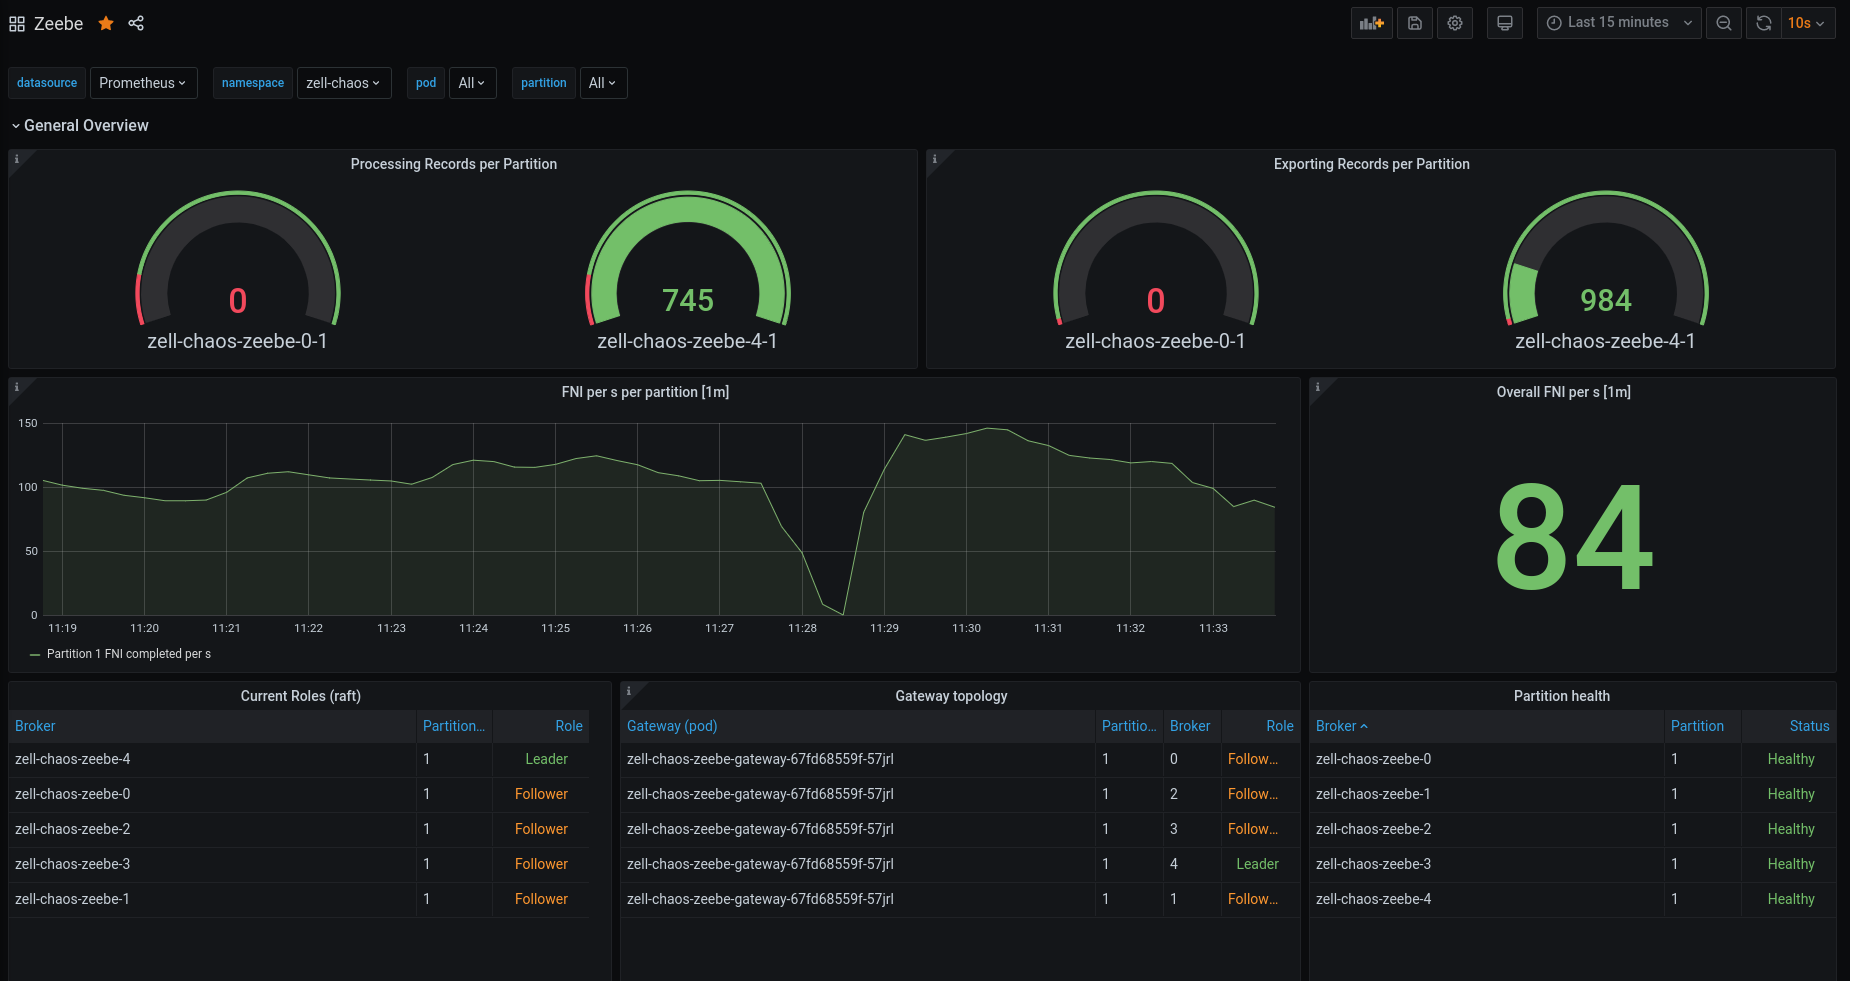Open Exporting Records per Partition panel title menu
Image resolution: width=1850 pixels, height=981 pixels.
point(1372,164)
